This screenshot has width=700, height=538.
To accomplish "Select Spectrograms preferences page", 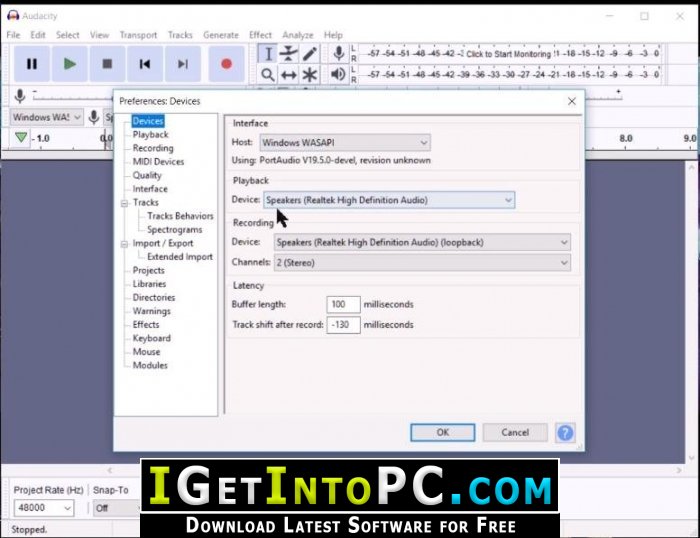I will tap(175, 229).
